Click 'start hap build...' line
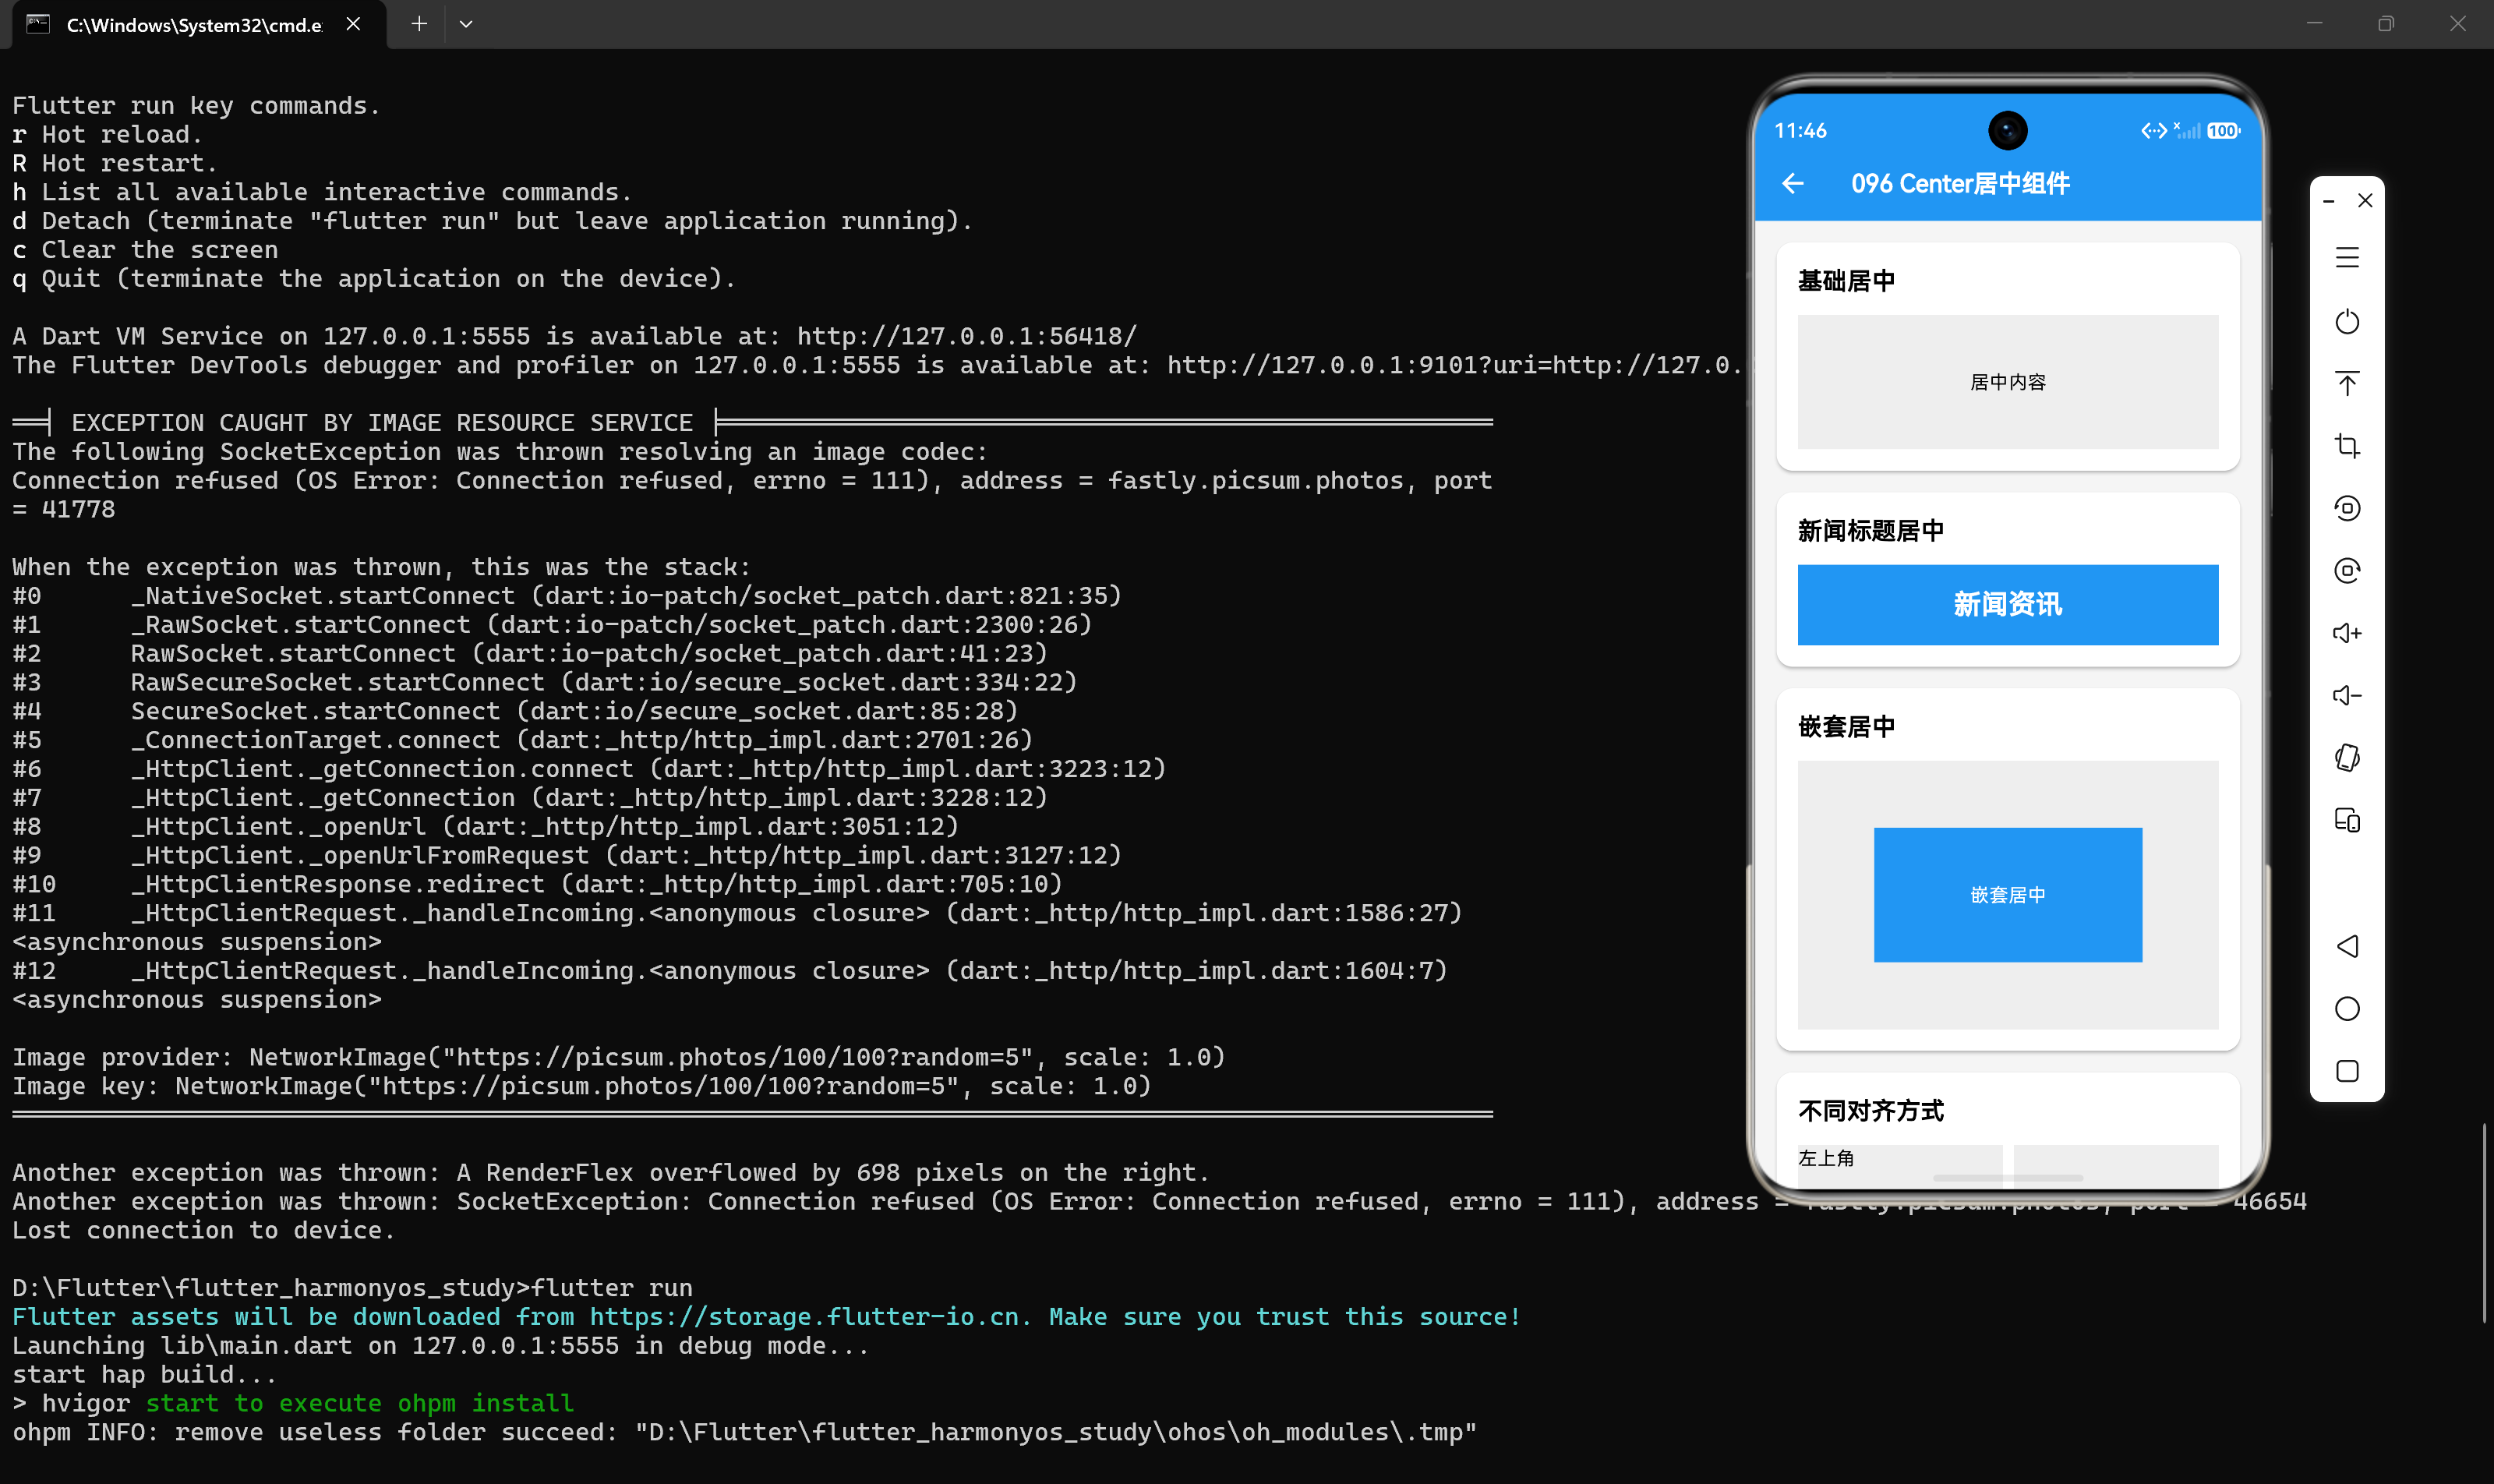The width and height of the screenshot is (2494, 1484). (144, 1374)
